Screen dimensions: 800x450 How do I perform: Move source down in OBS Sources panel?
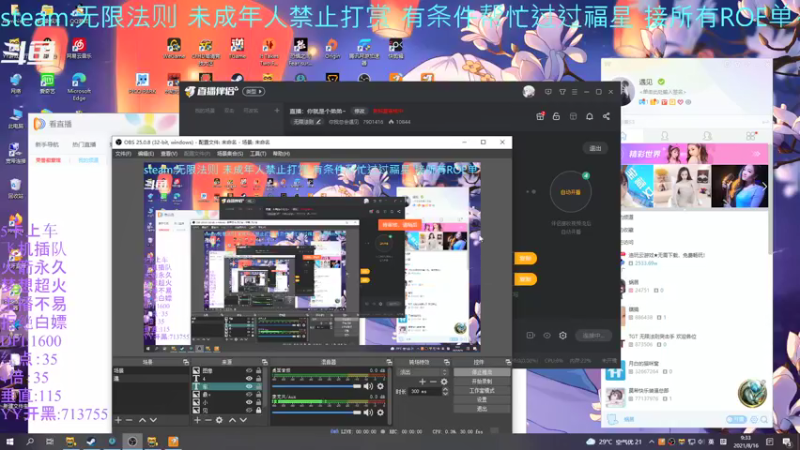tap(243, 420)
